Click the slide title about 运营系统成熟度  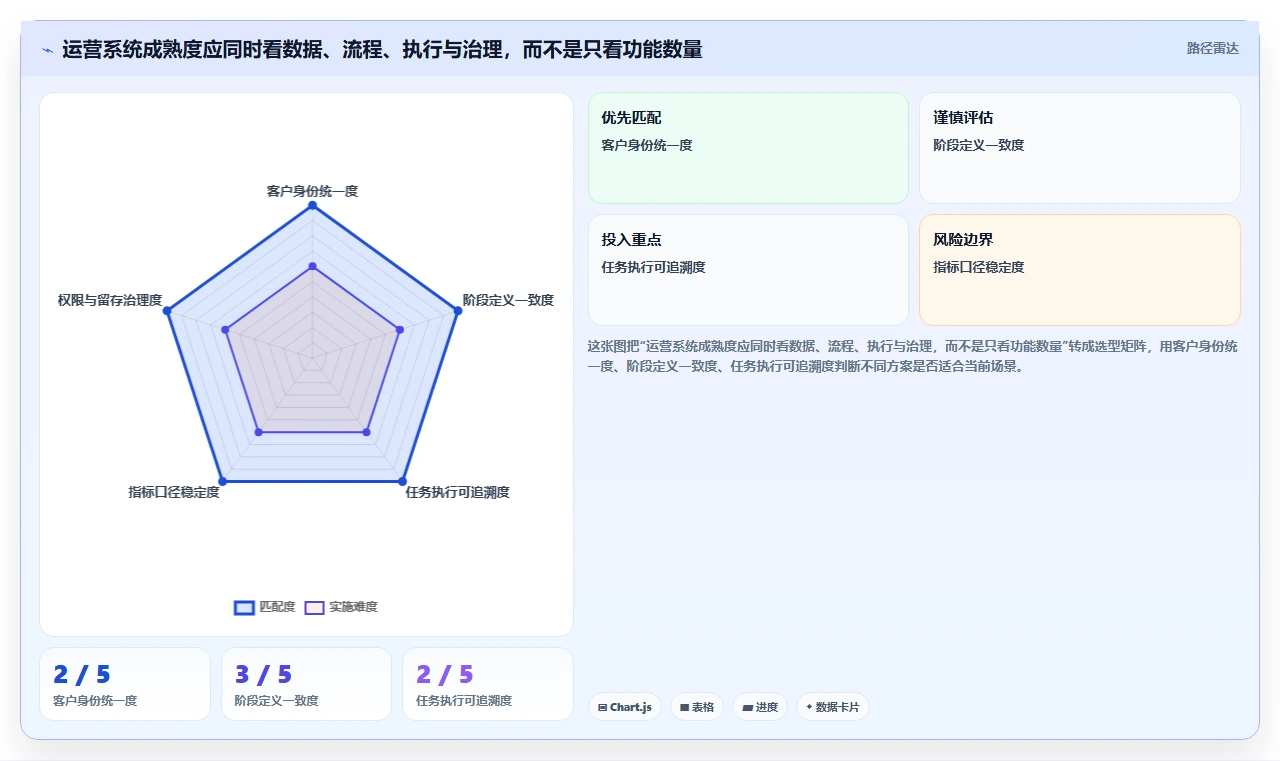click(382, 49)
